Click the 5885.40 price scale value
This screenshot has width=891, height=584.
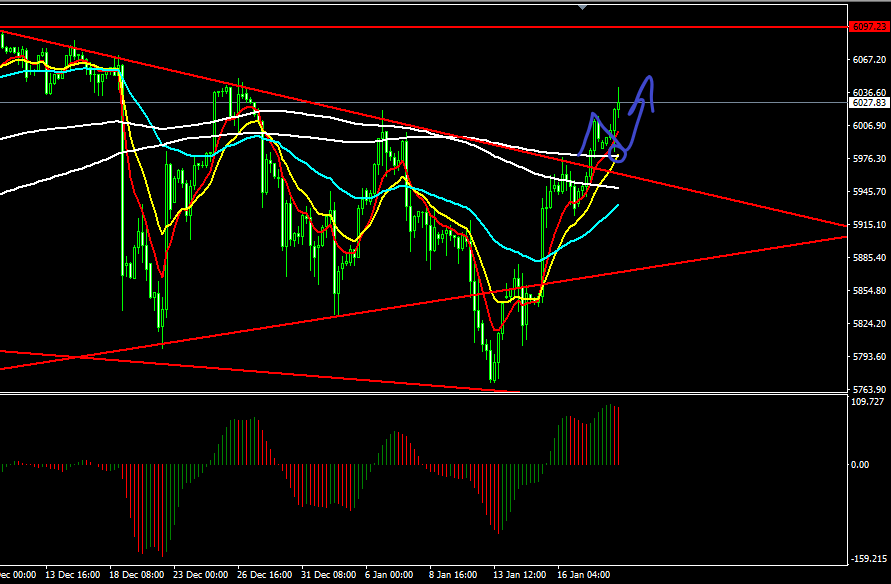tap(869, 258)
